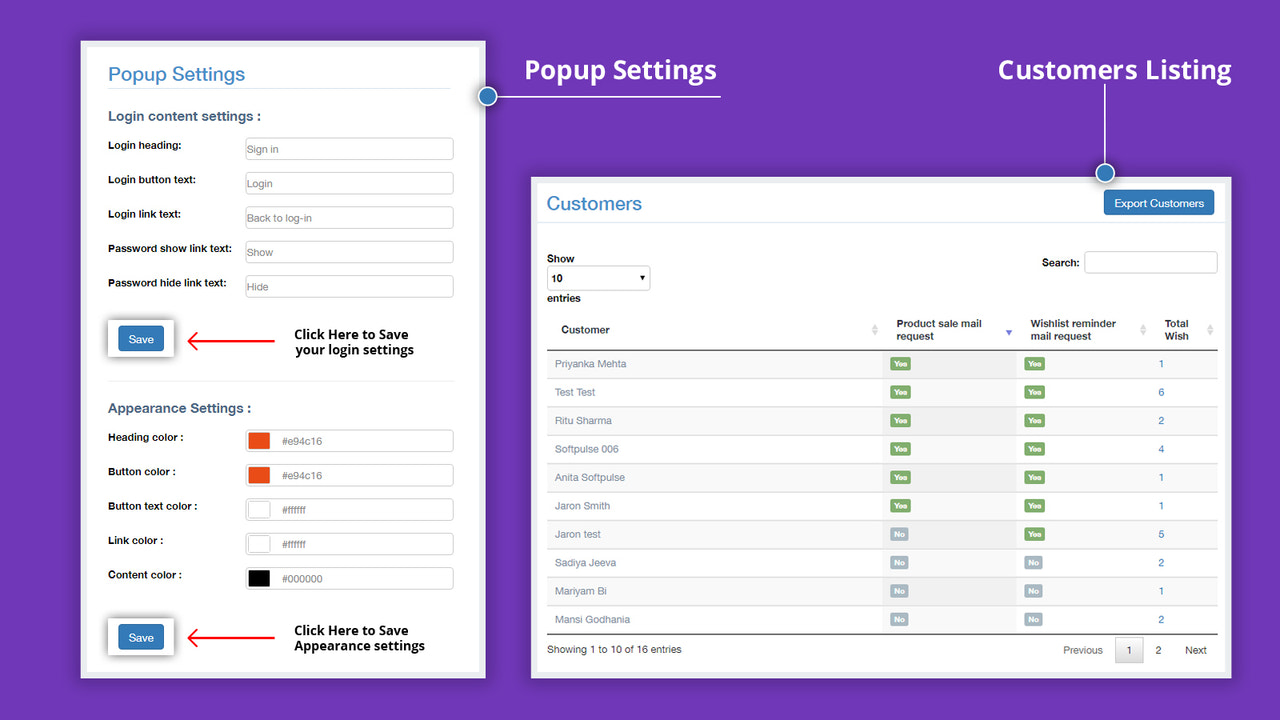Open the Content color picker swatch
This screenshot has height=720, width=1280.
(x=256, y=578)
